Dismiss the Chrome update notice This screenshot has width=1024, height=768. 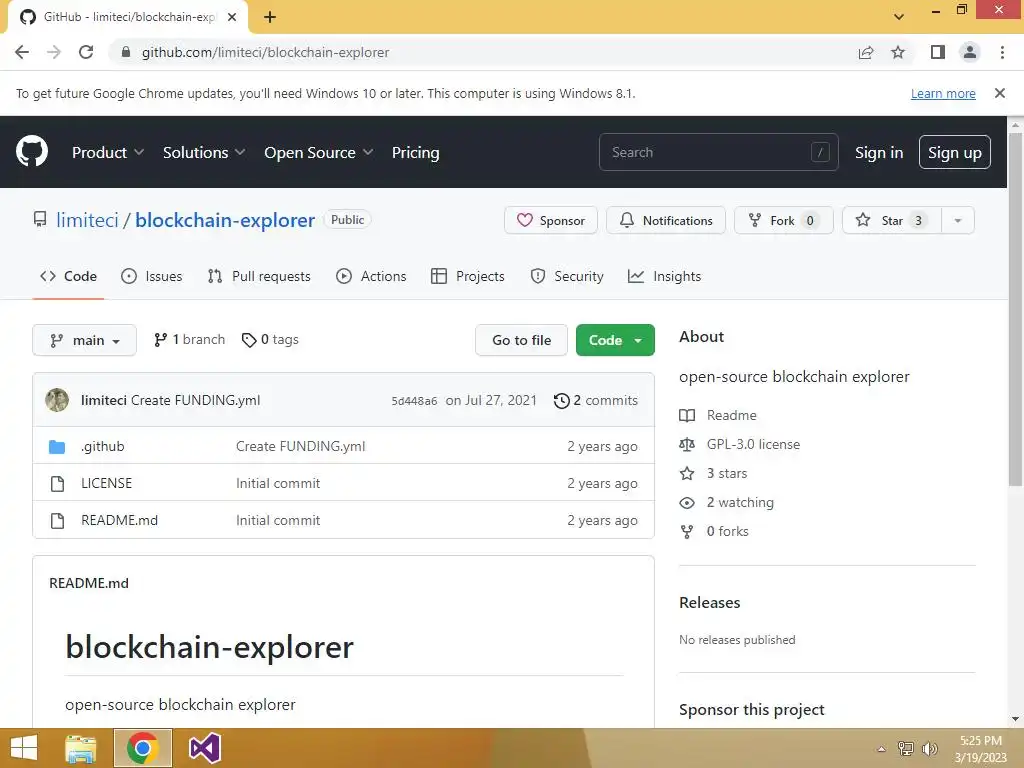tap(1000, 93)
